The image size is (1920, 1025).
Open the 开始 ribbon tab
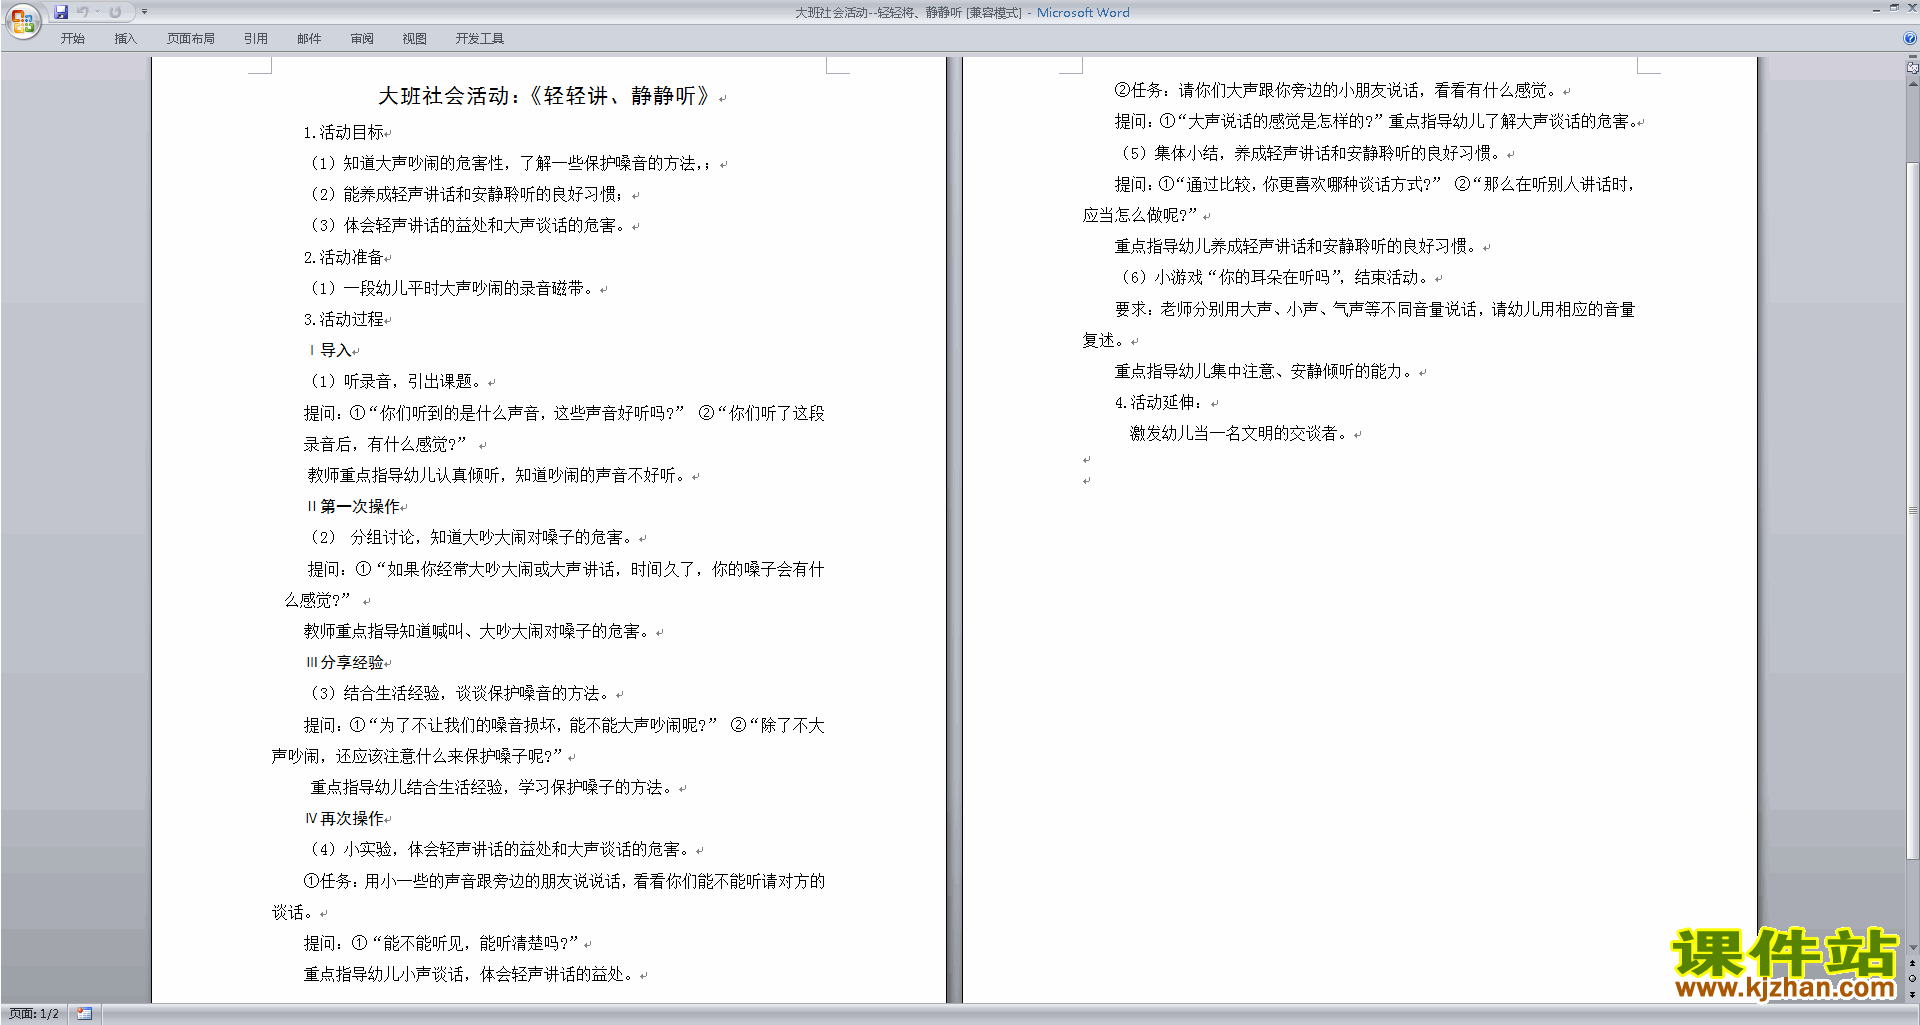(x=72, y=39)
